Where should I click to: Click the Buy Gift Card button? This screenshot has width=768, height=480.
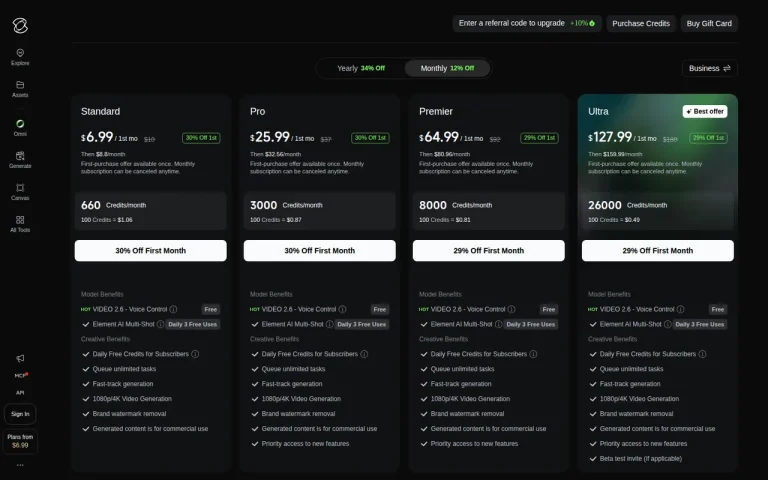[709, 24]
